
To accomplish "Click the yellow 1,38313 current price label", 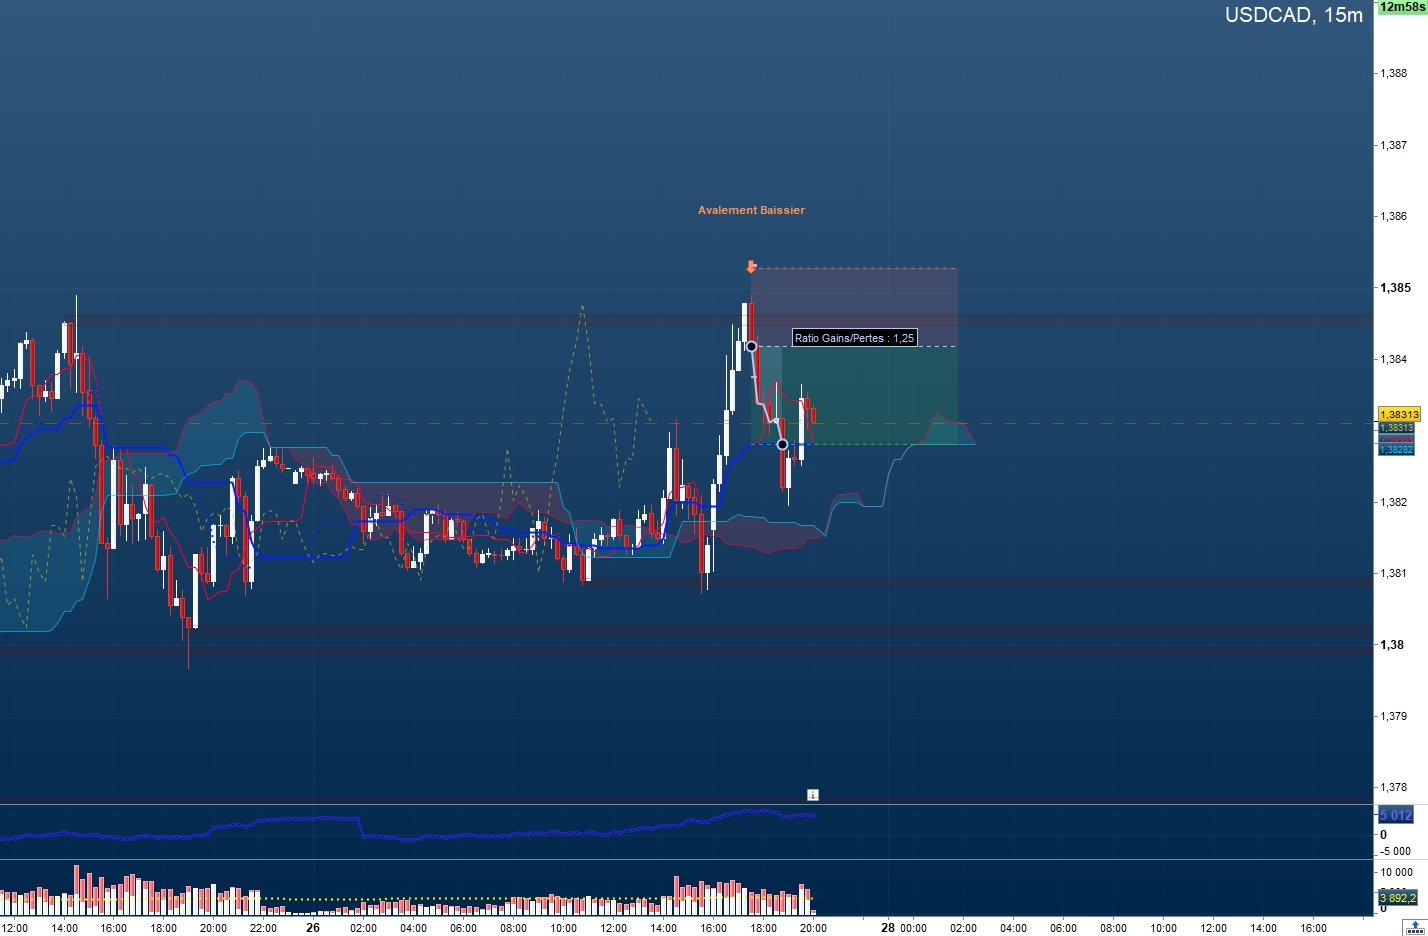I will 1398,414.
